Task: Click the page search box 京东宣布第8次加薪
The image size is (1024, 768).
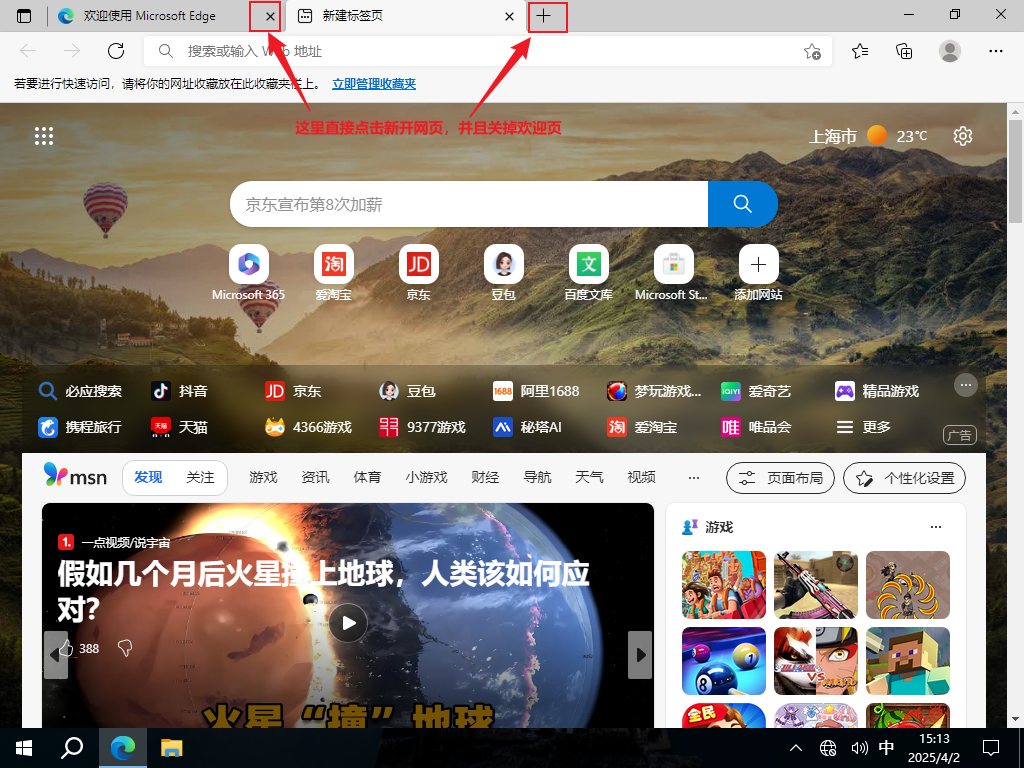Action: tap(469, 204)
